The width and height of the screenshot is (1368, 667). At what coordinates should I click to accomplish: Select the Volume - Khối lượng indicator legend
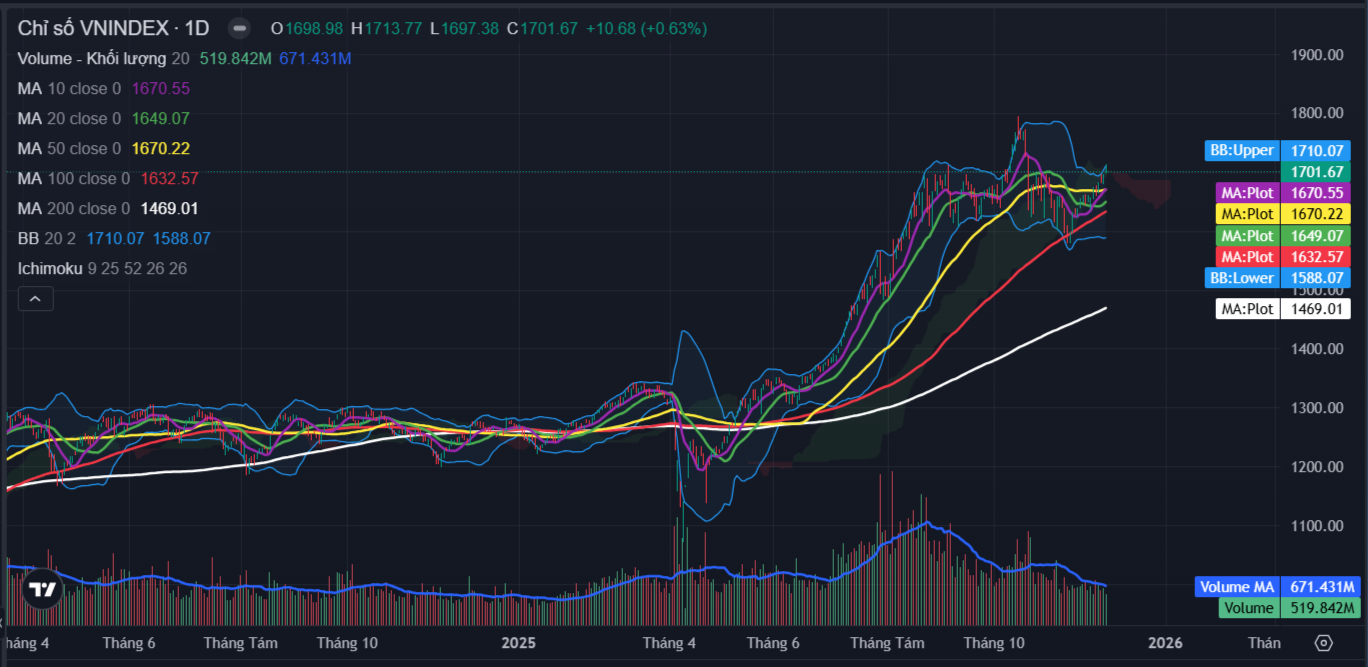tap(92, 59)
